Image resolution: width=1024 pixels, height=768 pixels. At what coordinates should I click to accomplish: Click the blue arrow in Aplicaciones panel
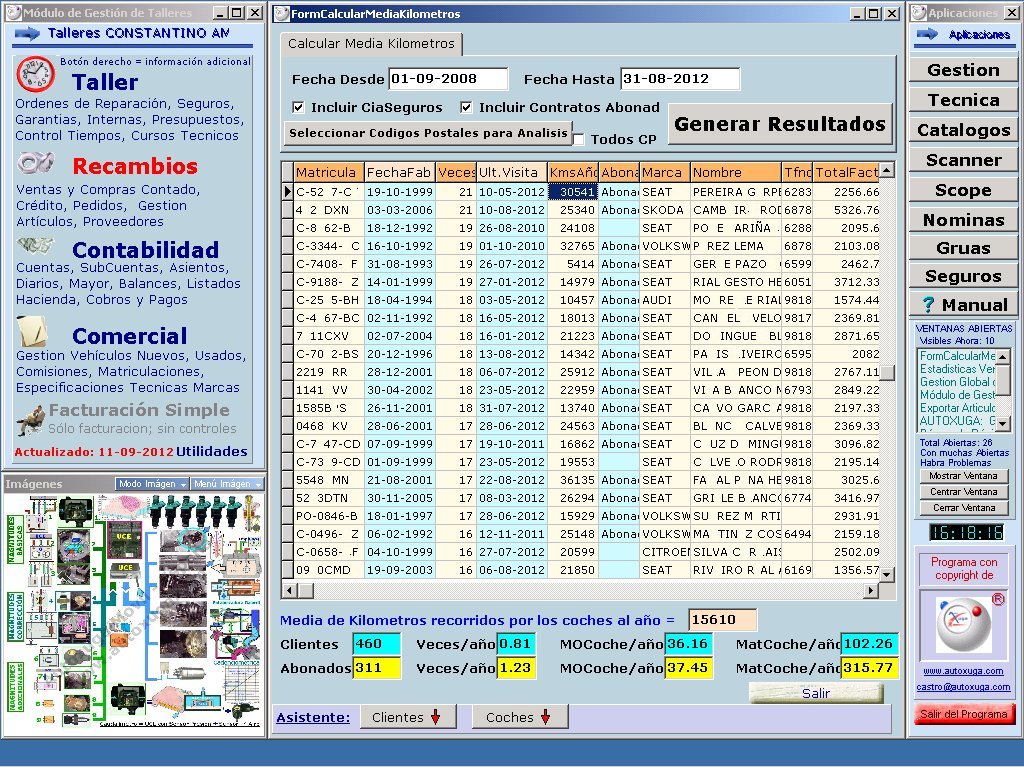(927, 34)
